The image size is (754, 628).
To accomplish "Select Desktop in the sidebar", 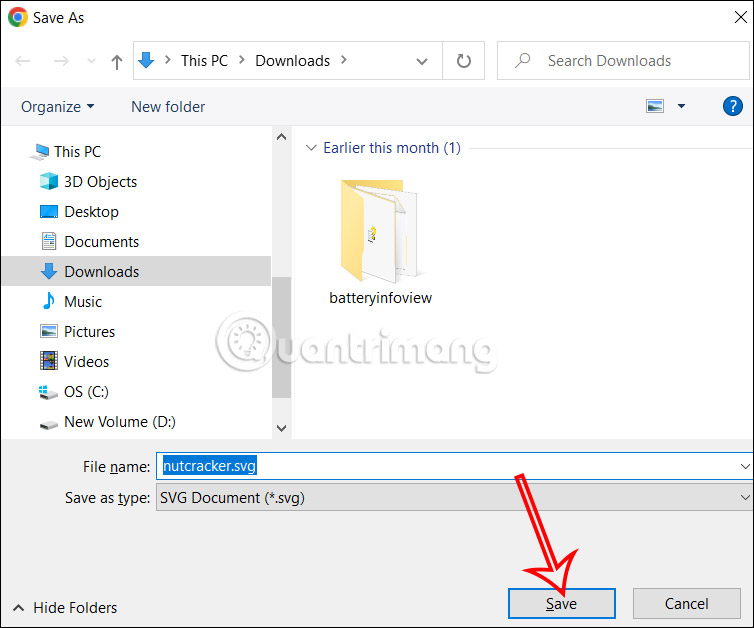I will (x=91, y=212).
